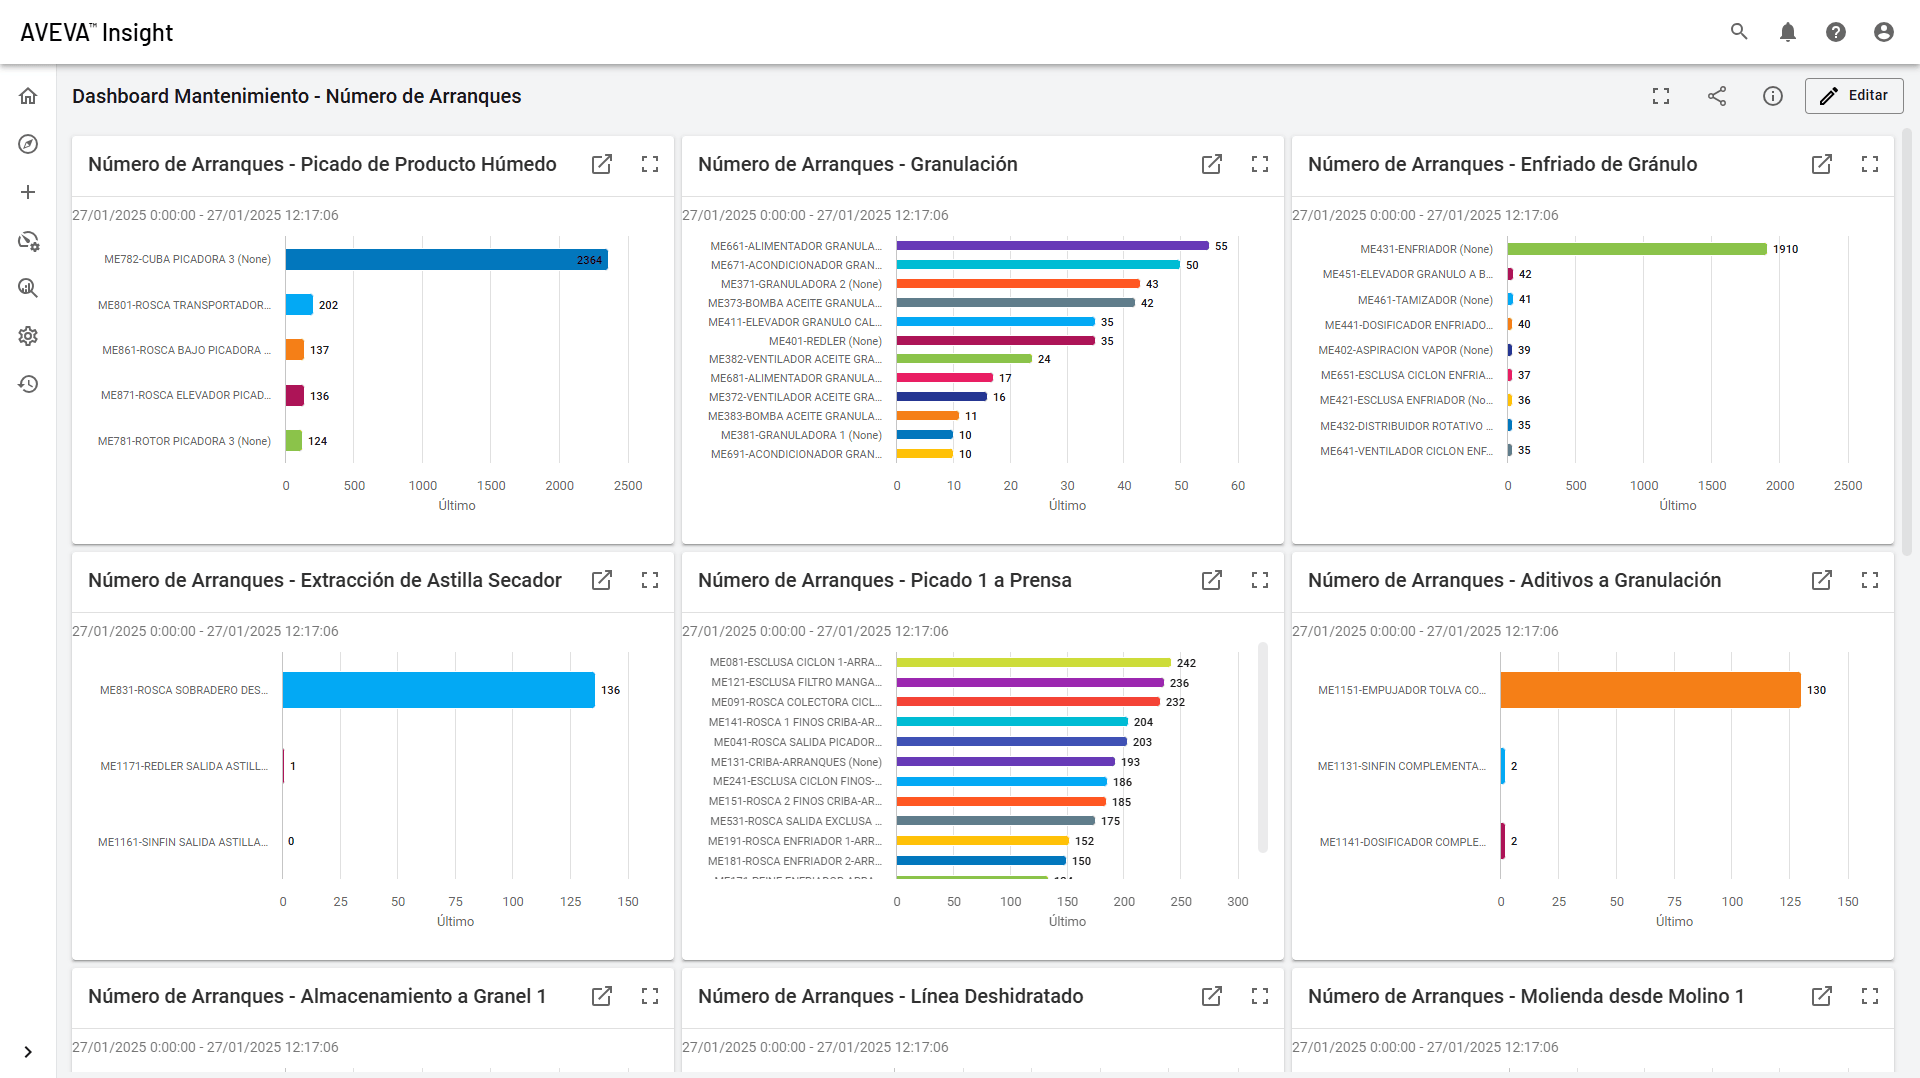
Task: Open the notifications bell
Action: click(1788, 32)
